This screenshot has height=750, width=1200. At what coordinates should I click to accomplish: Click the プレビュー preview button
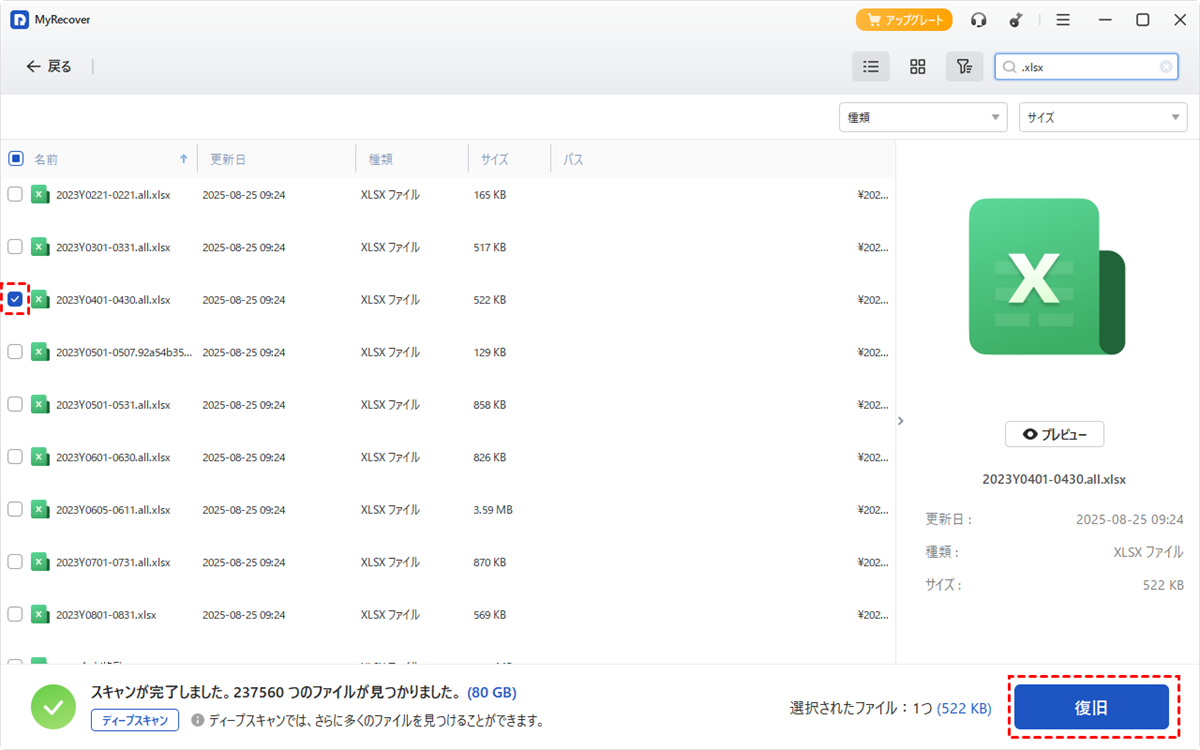1054,434
